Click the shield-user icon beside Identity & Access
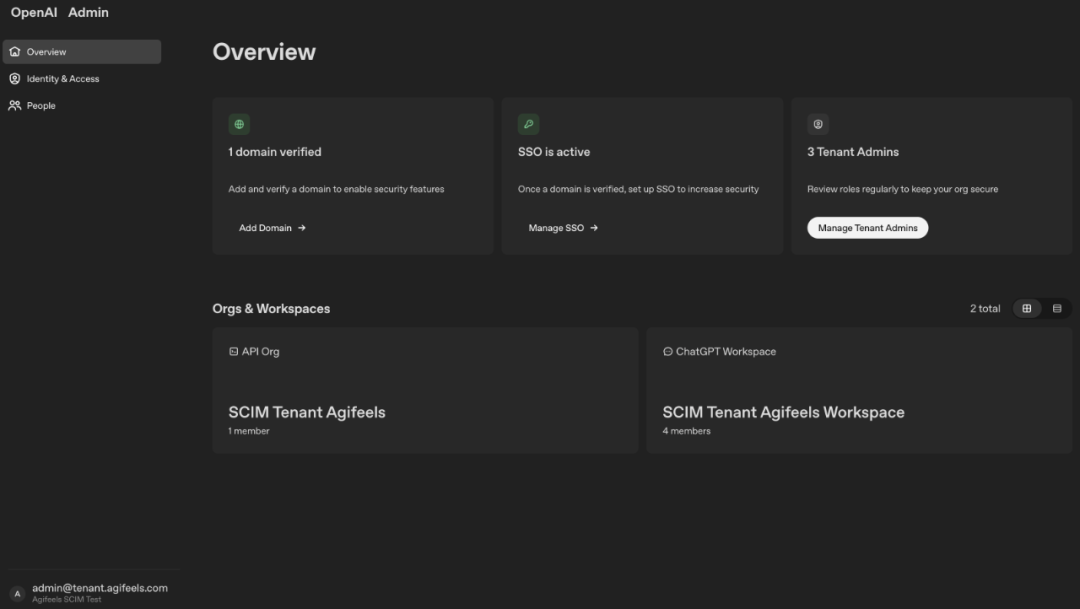The height and width of the screenshot is (609, 1080). pos(14,79)
